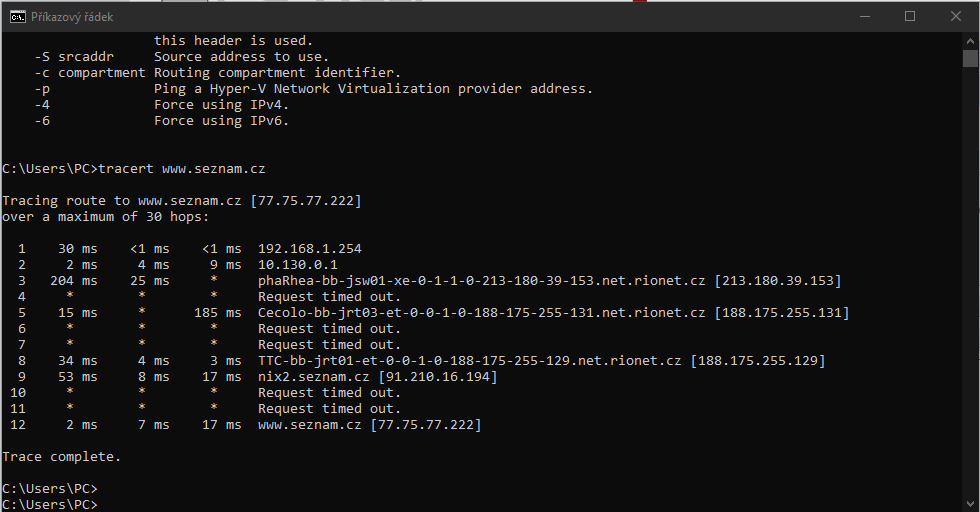
Task: Click the last C:\Users\PC> prompt line
Action: 50,504
